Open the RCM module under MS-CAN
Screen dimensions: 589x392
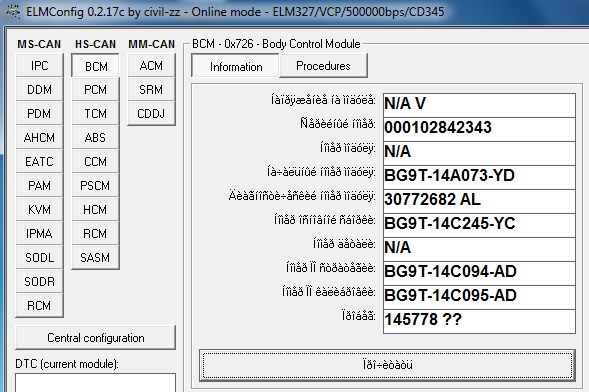pos(39,306)
